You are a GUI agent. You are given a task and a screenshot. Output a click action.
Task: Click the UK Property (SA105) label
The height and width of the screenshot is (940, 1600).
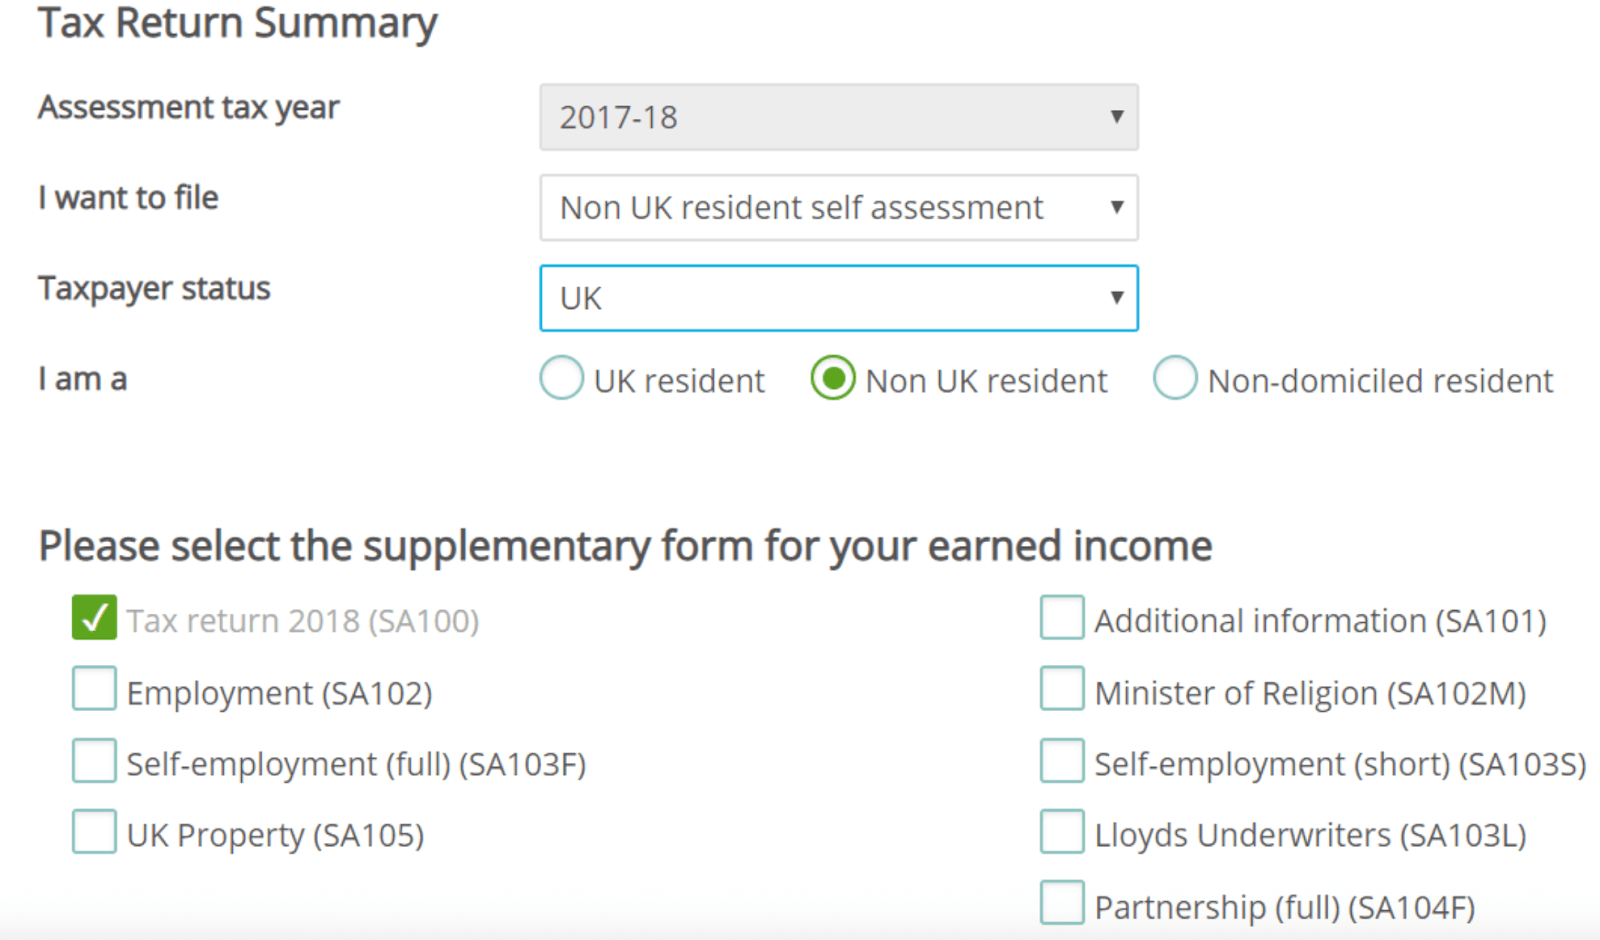tap(275, 835)
